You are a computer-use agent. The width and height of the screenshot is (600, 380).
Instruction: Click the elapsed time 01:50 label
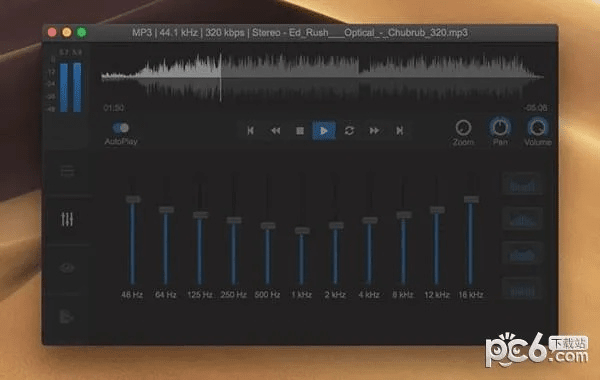tap(114, 108)
